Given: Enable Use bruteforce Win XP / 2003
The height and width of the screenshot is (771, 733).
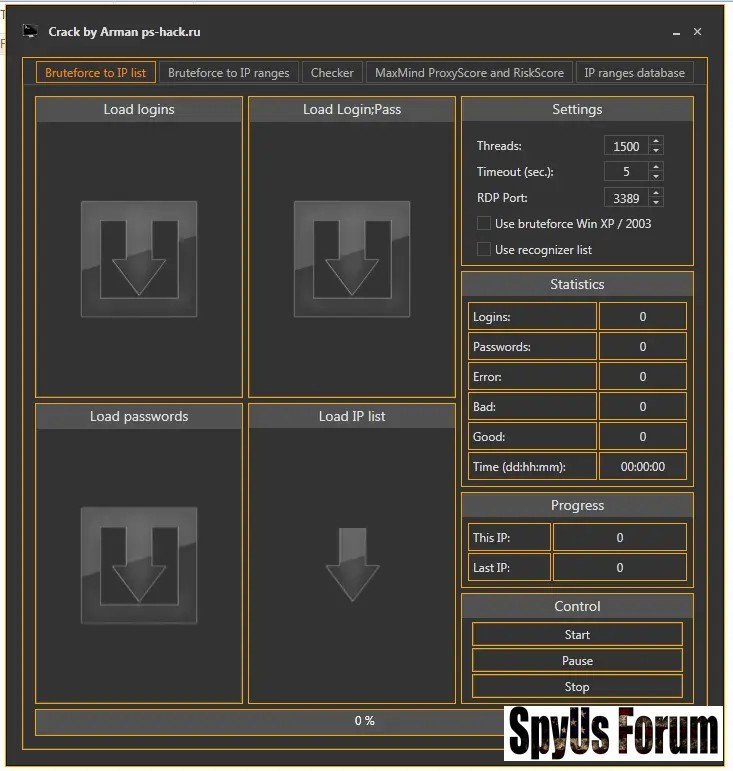Looking at the screenshot, I should 484,223.
